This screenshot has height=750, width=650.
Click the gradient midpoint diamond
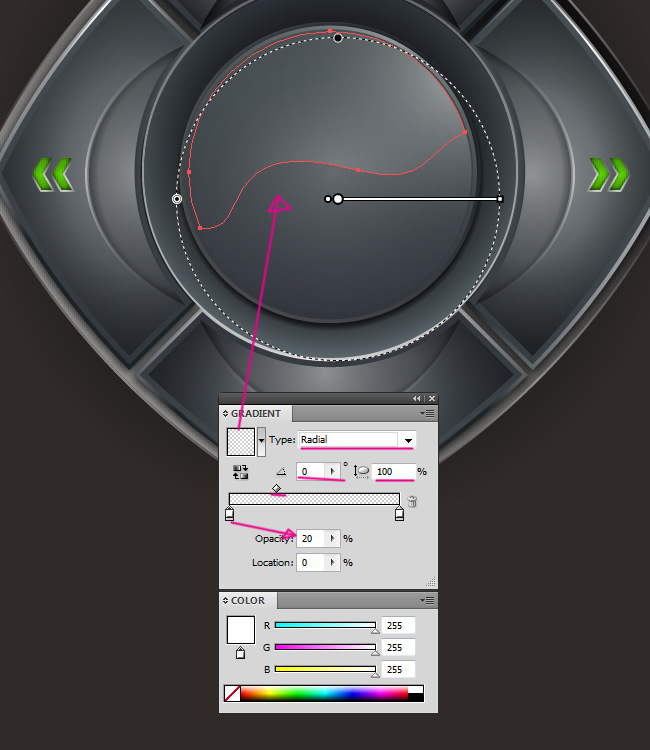276,488
